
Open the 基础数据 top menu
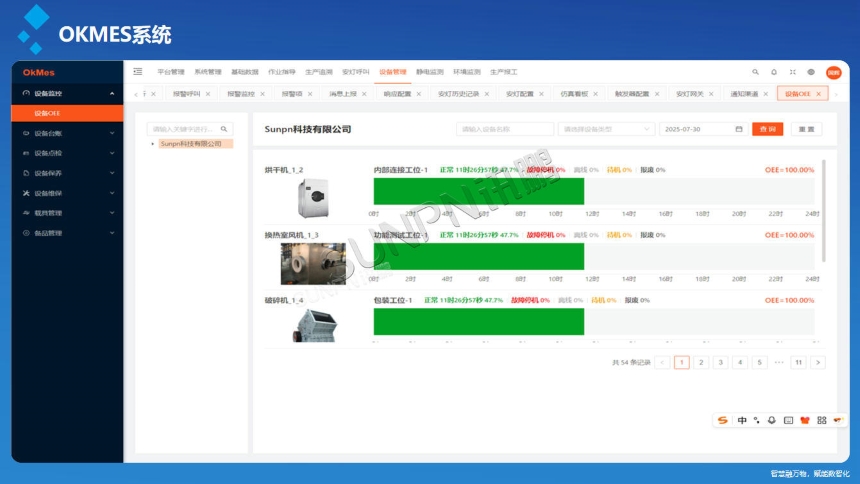coord(245,72)
